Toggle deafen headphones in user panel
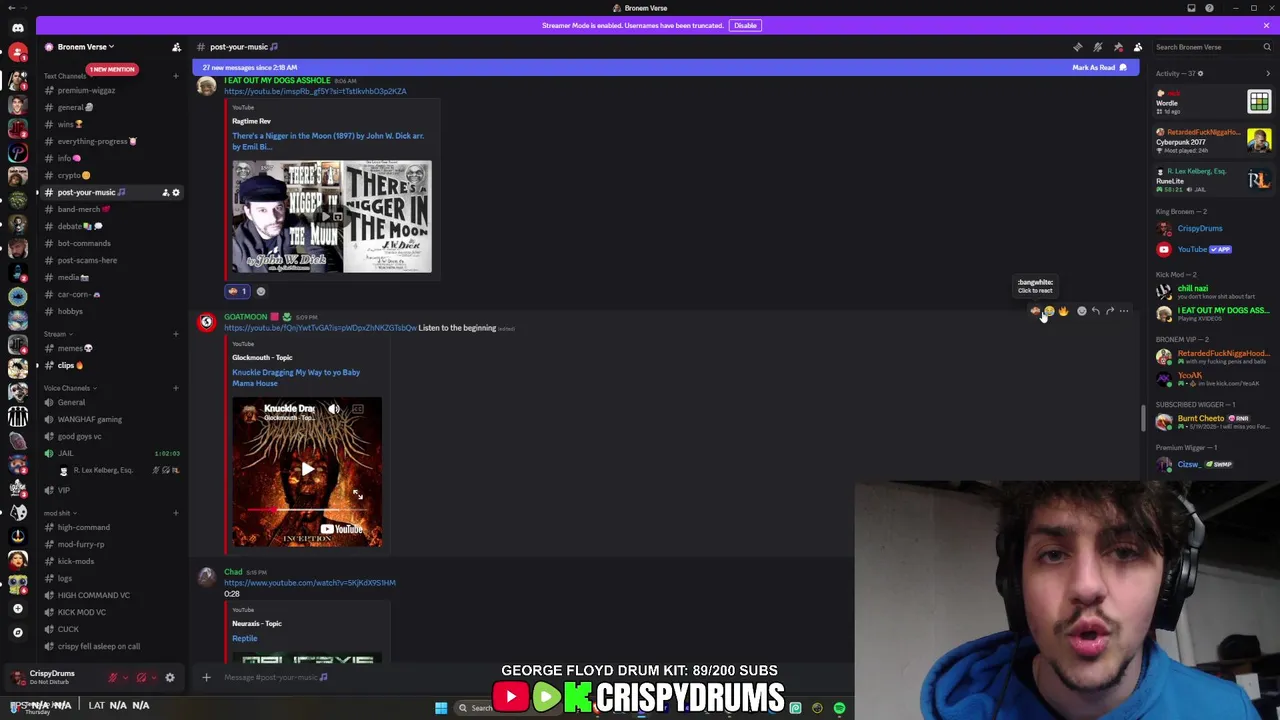 141,678
